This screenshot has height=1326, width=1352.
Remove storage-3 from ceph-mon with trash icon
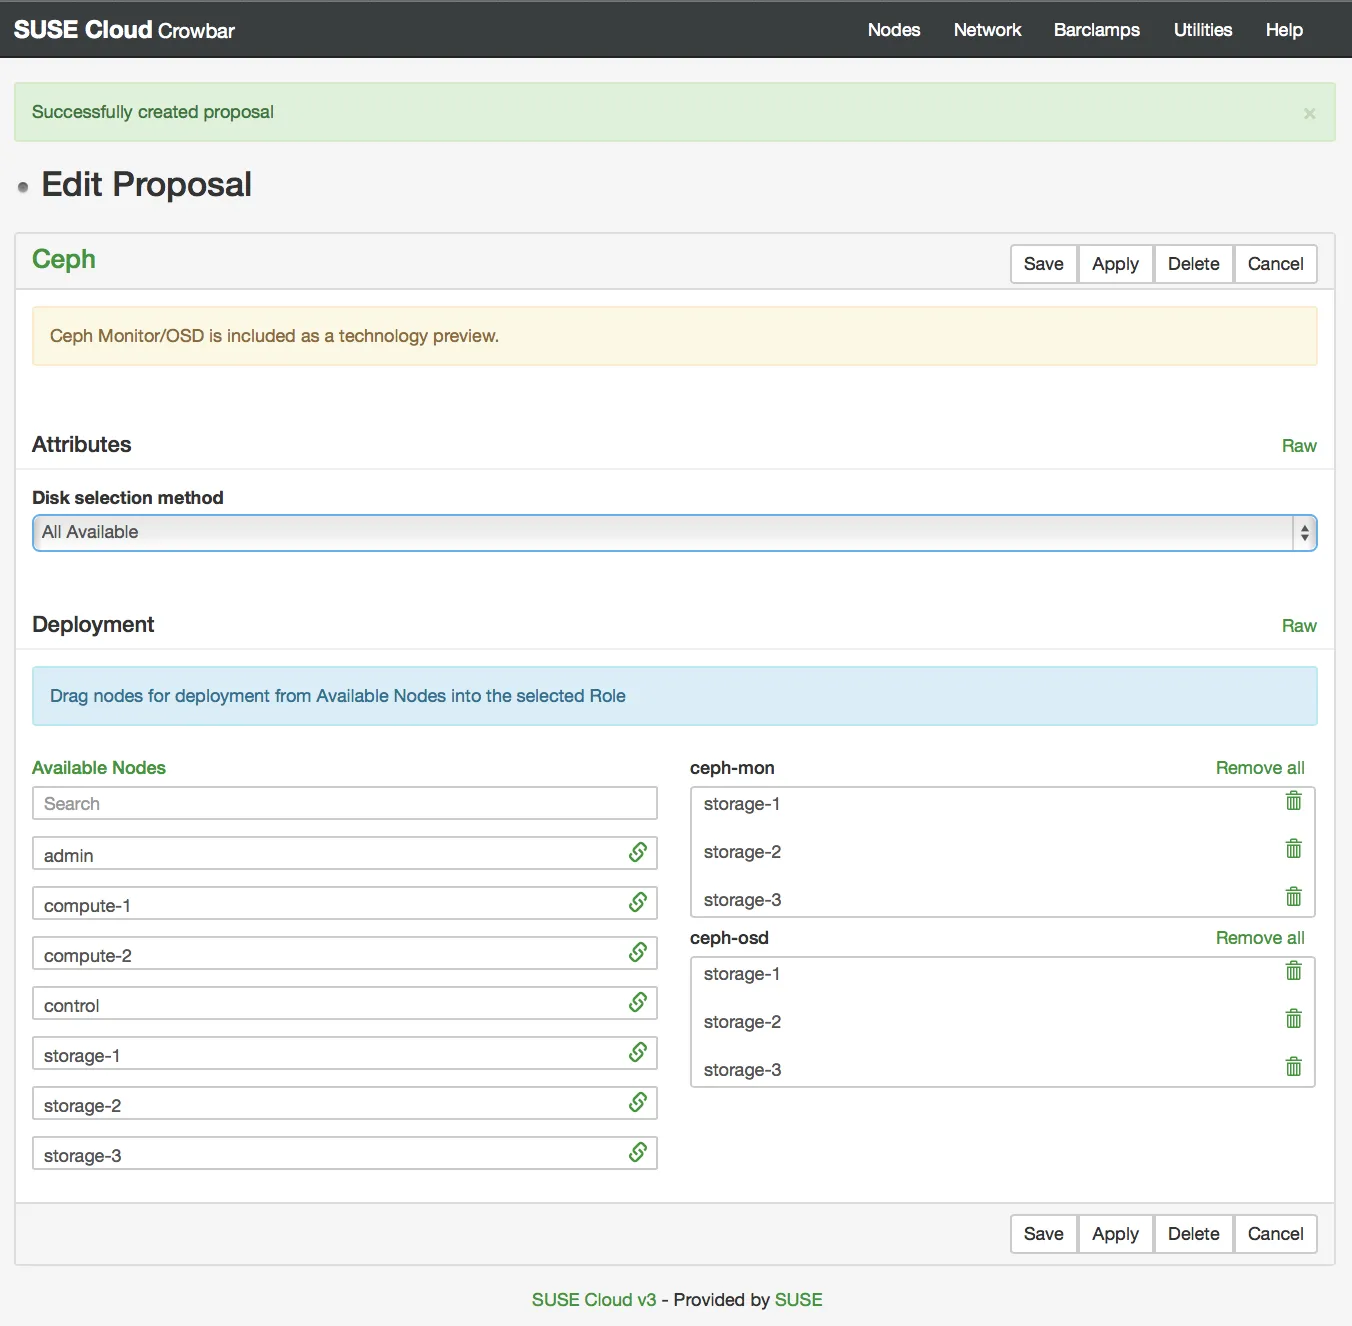(x=1293, y=897)
